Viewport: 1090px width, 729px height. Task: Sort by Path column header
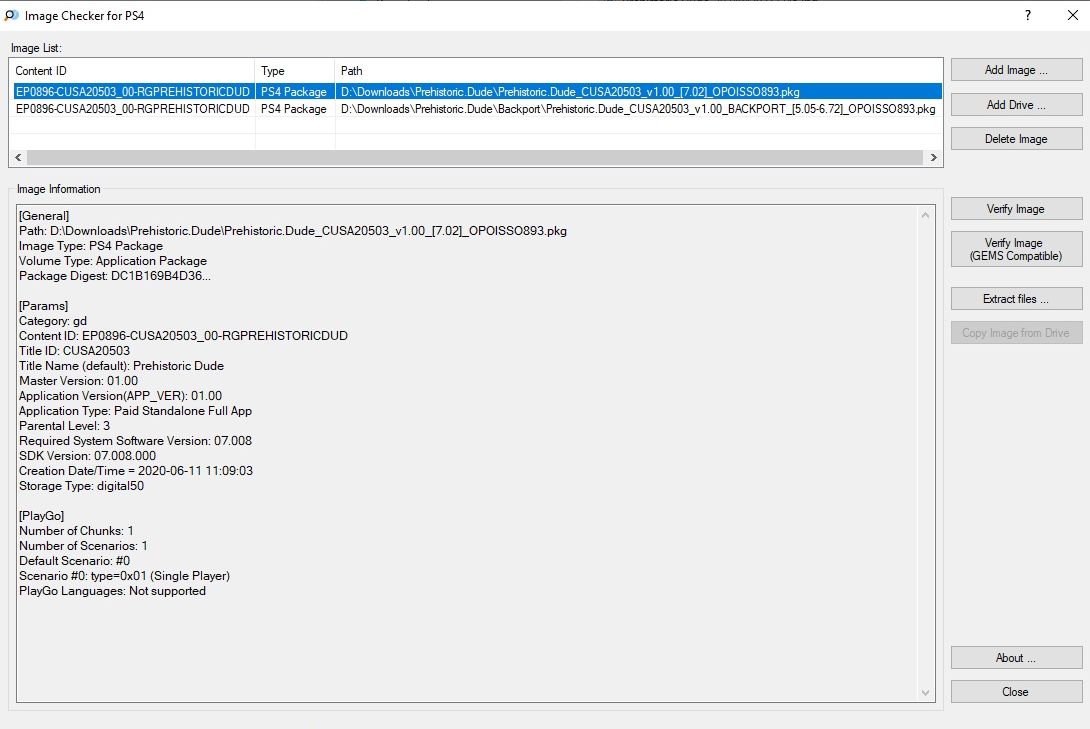pos(638,71)
